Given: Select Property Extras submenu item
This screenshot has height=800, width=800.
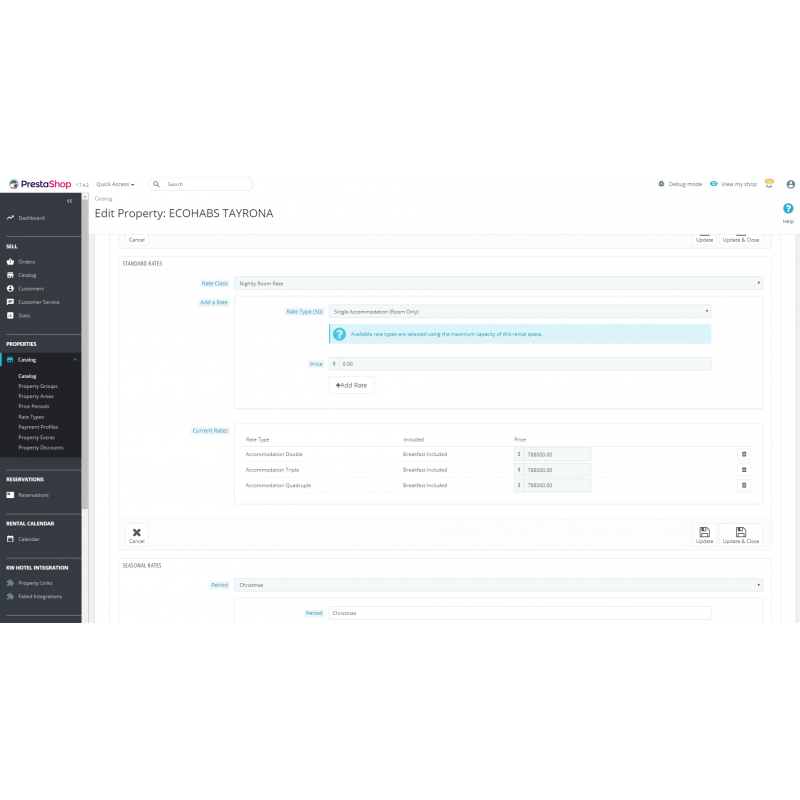Looking at the screenshot, I should click(36, 437).
